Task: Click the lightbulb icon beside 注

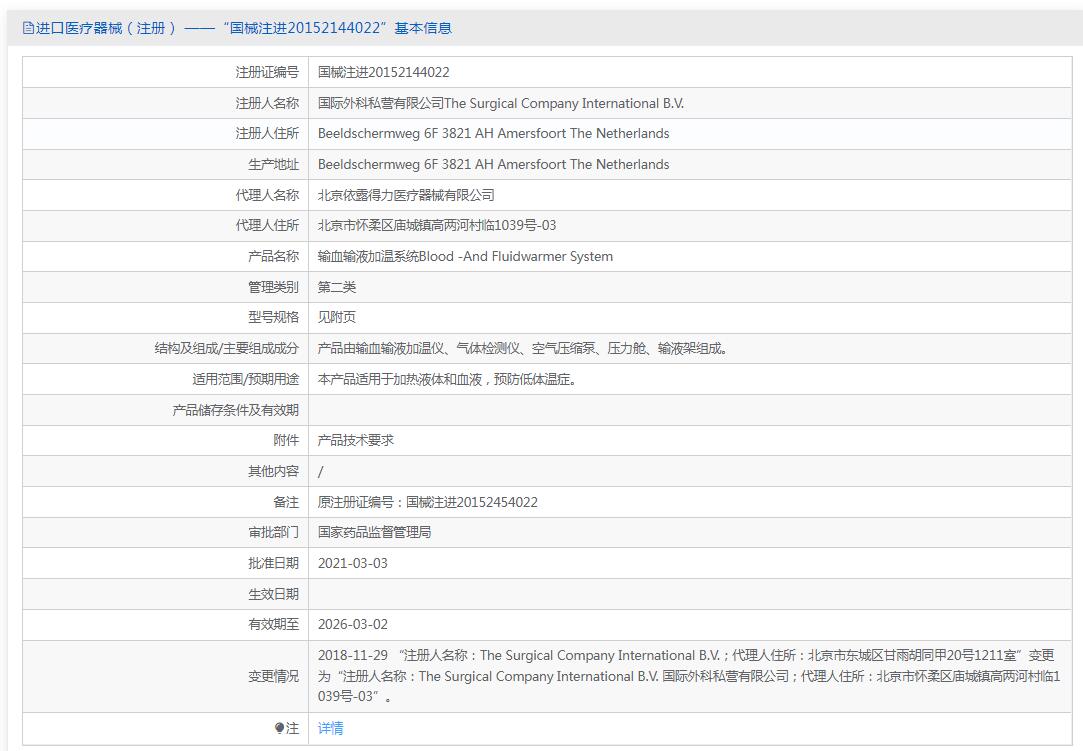Action: (x=279, y=728)
